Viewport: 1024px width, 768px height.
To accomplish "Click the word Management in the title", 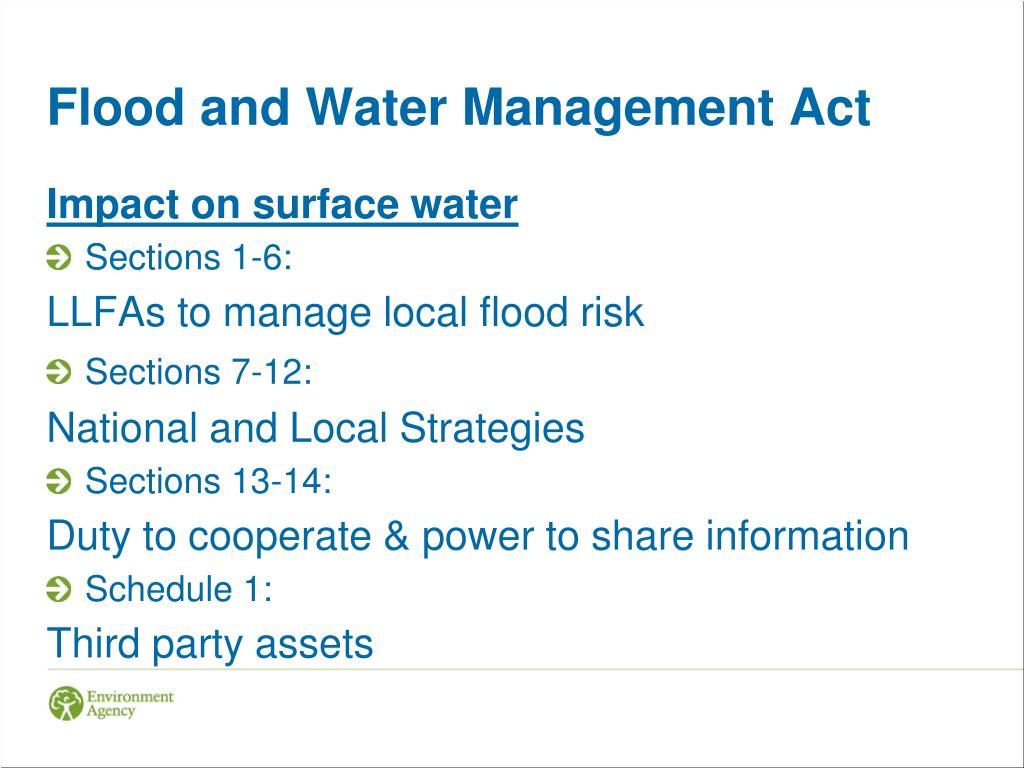I will pos(618,108).
